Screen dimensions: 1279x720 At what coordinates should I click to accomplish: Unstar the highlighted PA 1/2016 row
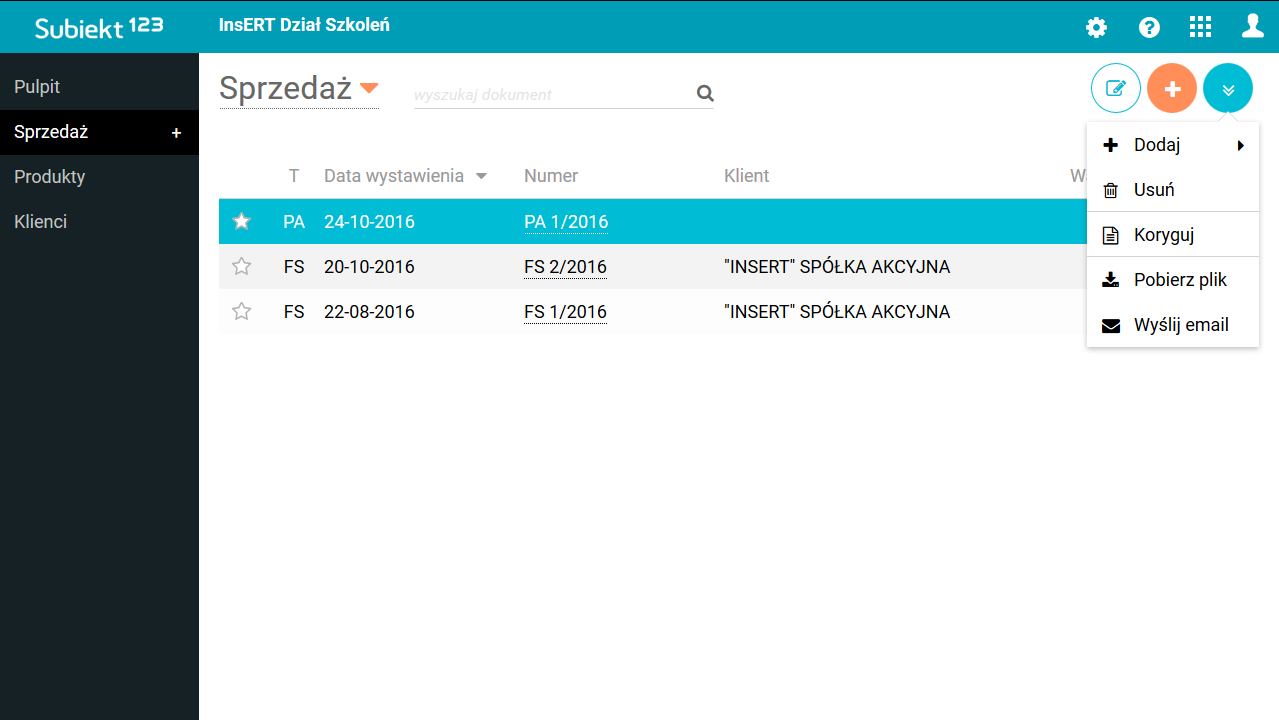[241, 221]
